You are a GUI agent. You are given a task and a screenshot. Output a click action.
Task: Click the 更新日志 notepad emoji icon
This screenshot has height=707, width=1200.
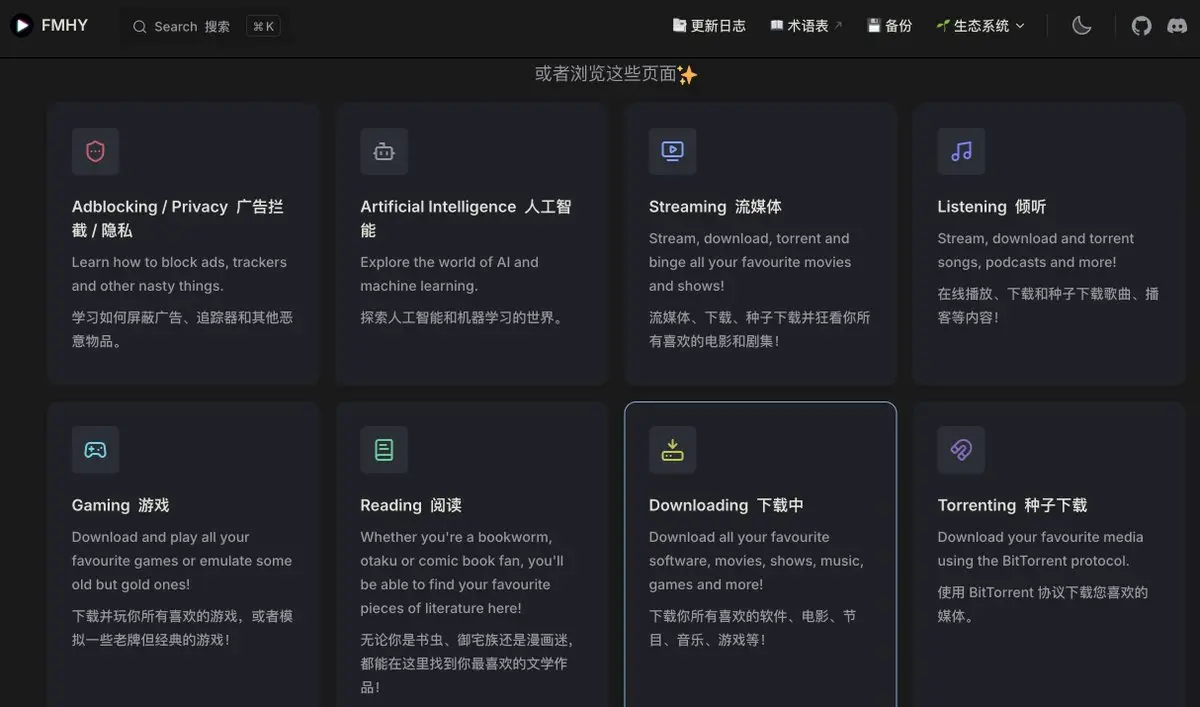[x=680, y=26]
